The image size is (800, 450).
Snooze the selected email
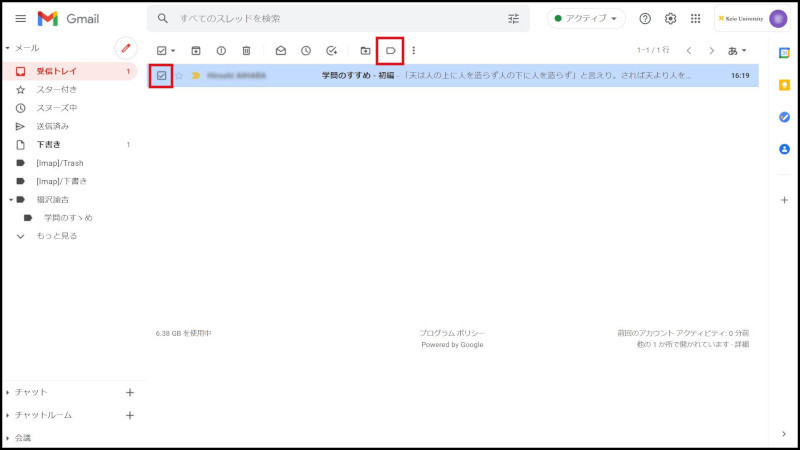tap(306, 50)
